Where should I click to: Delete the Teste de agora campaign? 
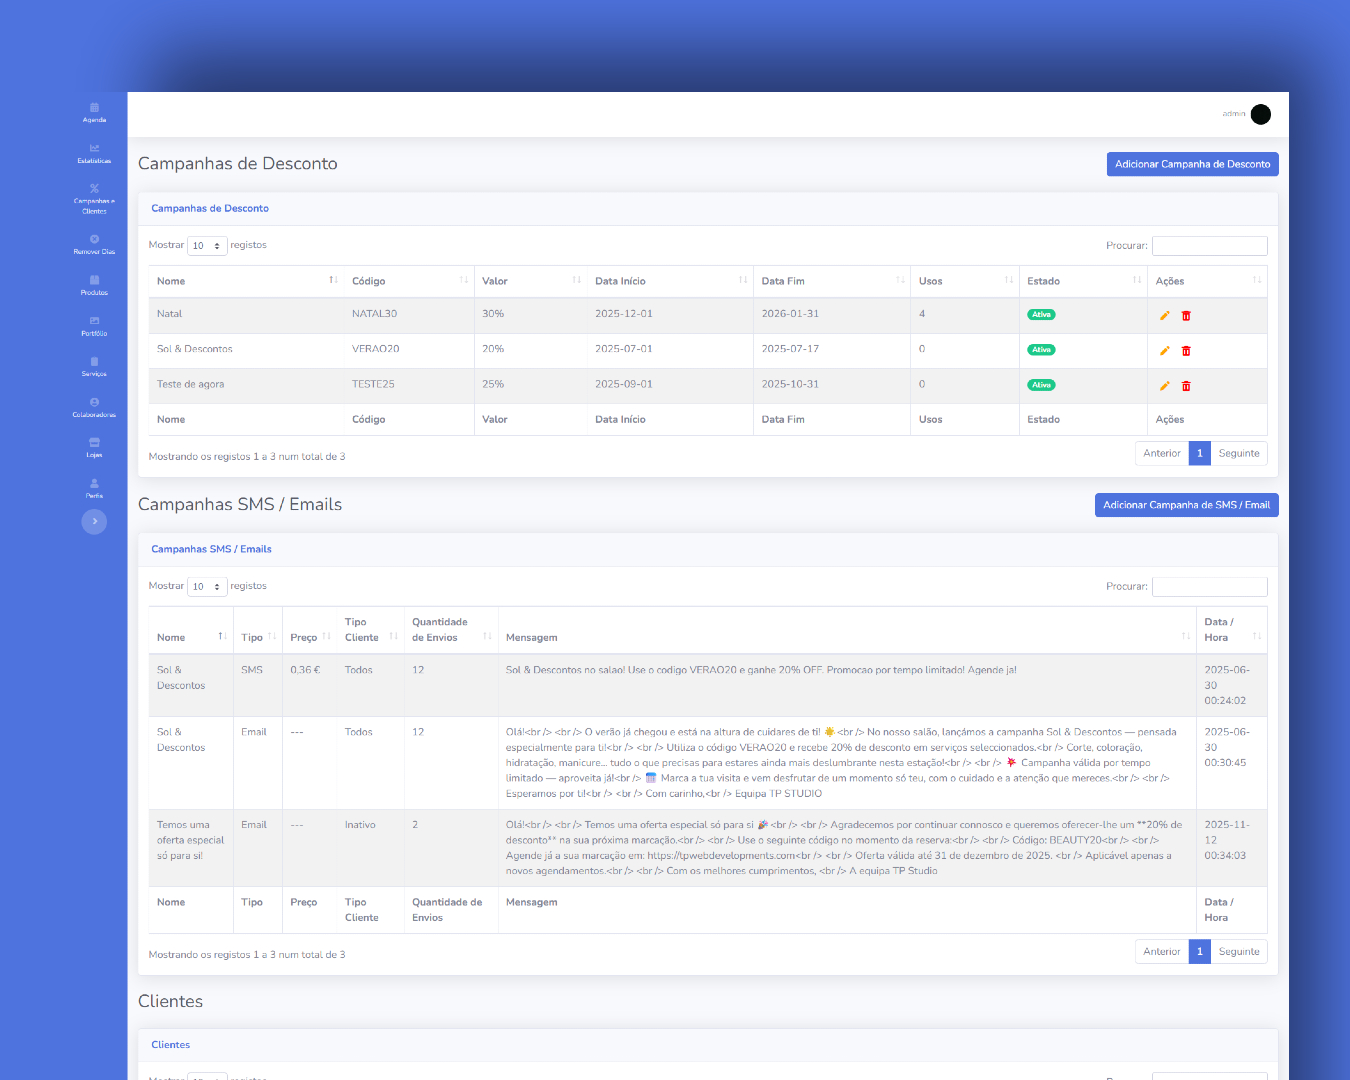click(x=1186, y=386)
